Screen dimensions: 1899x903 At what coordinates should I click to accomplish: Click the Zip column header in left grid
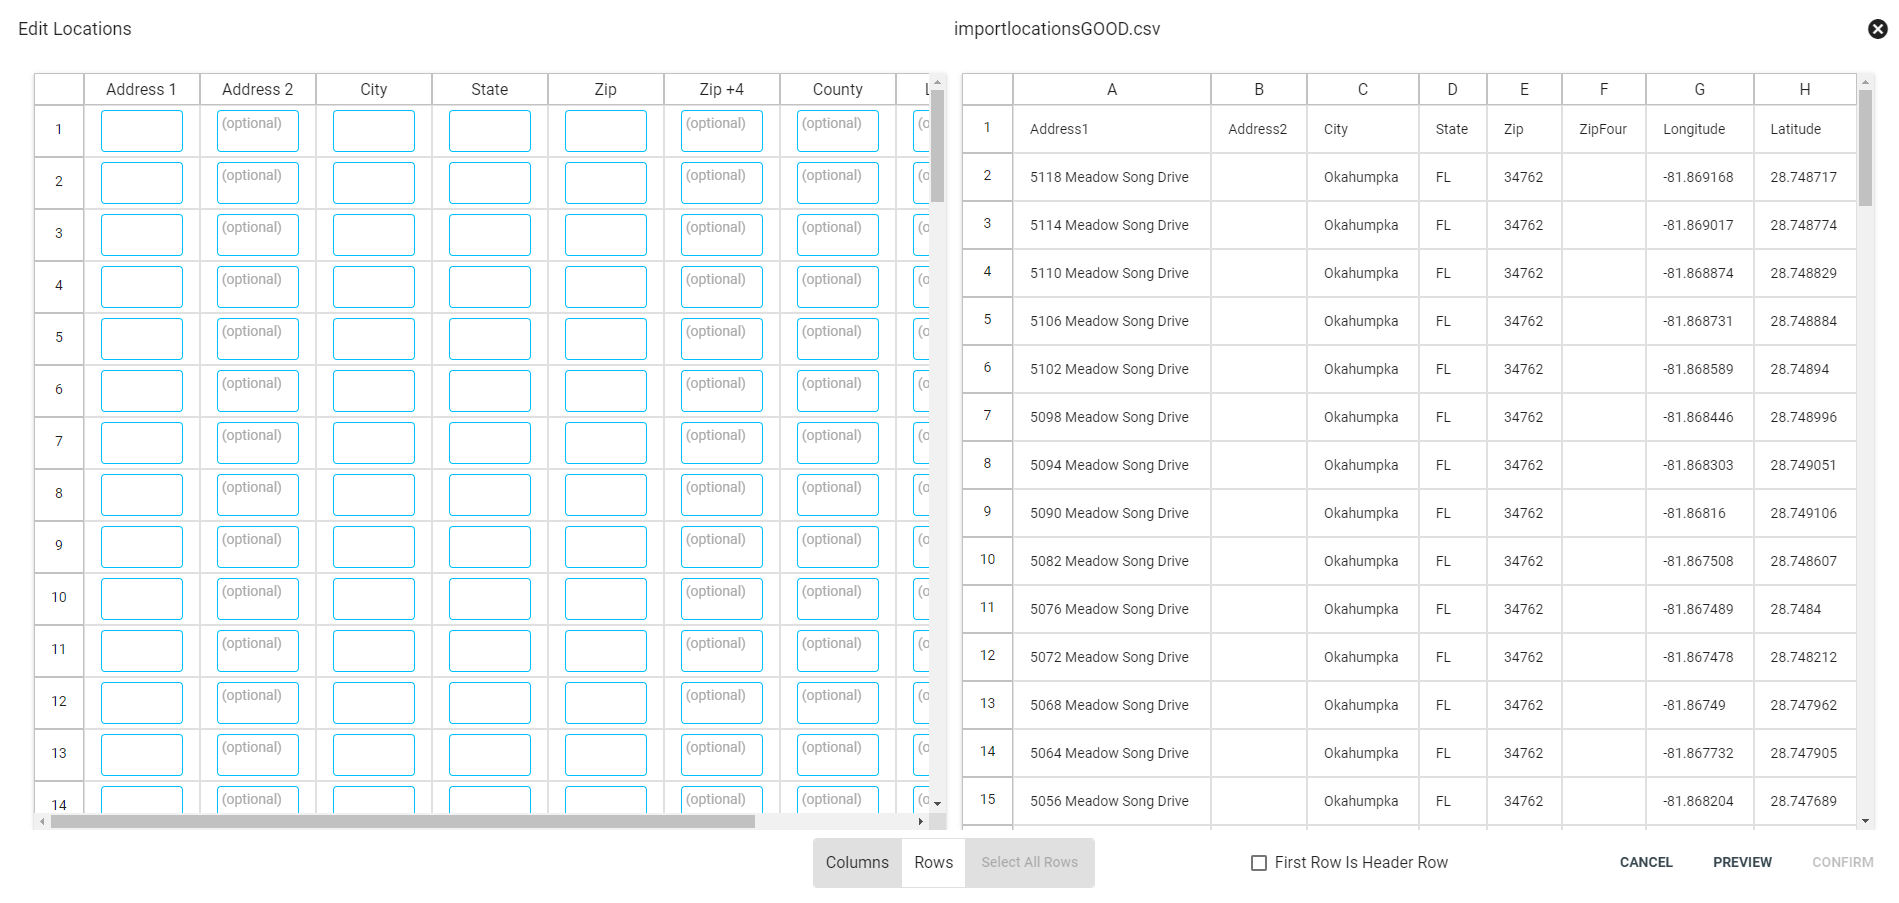605,89
